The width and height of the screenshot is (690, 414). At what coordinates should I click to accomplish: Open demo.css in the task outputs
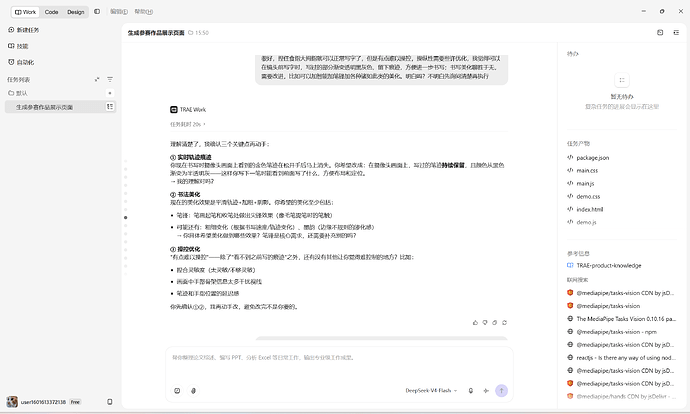coord(588,197)
